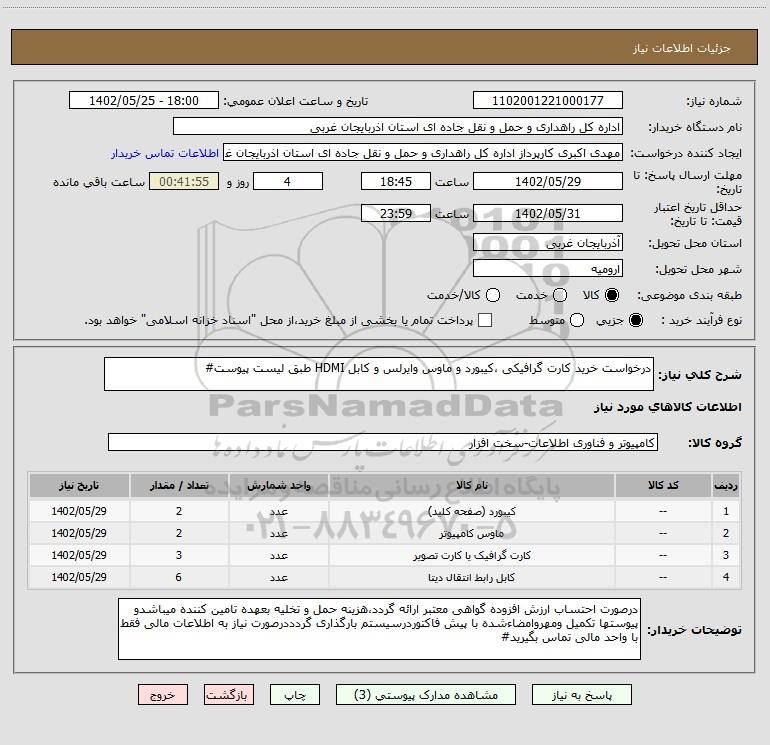Click quantity 6 in data cable row
This screenshot has height=745, width=770.
click(x=179, y=578)
